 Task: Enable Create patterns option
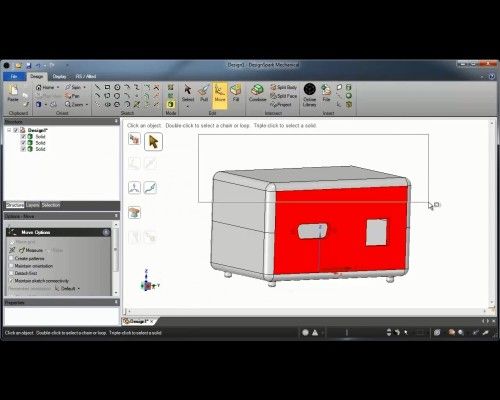point(11,258)
